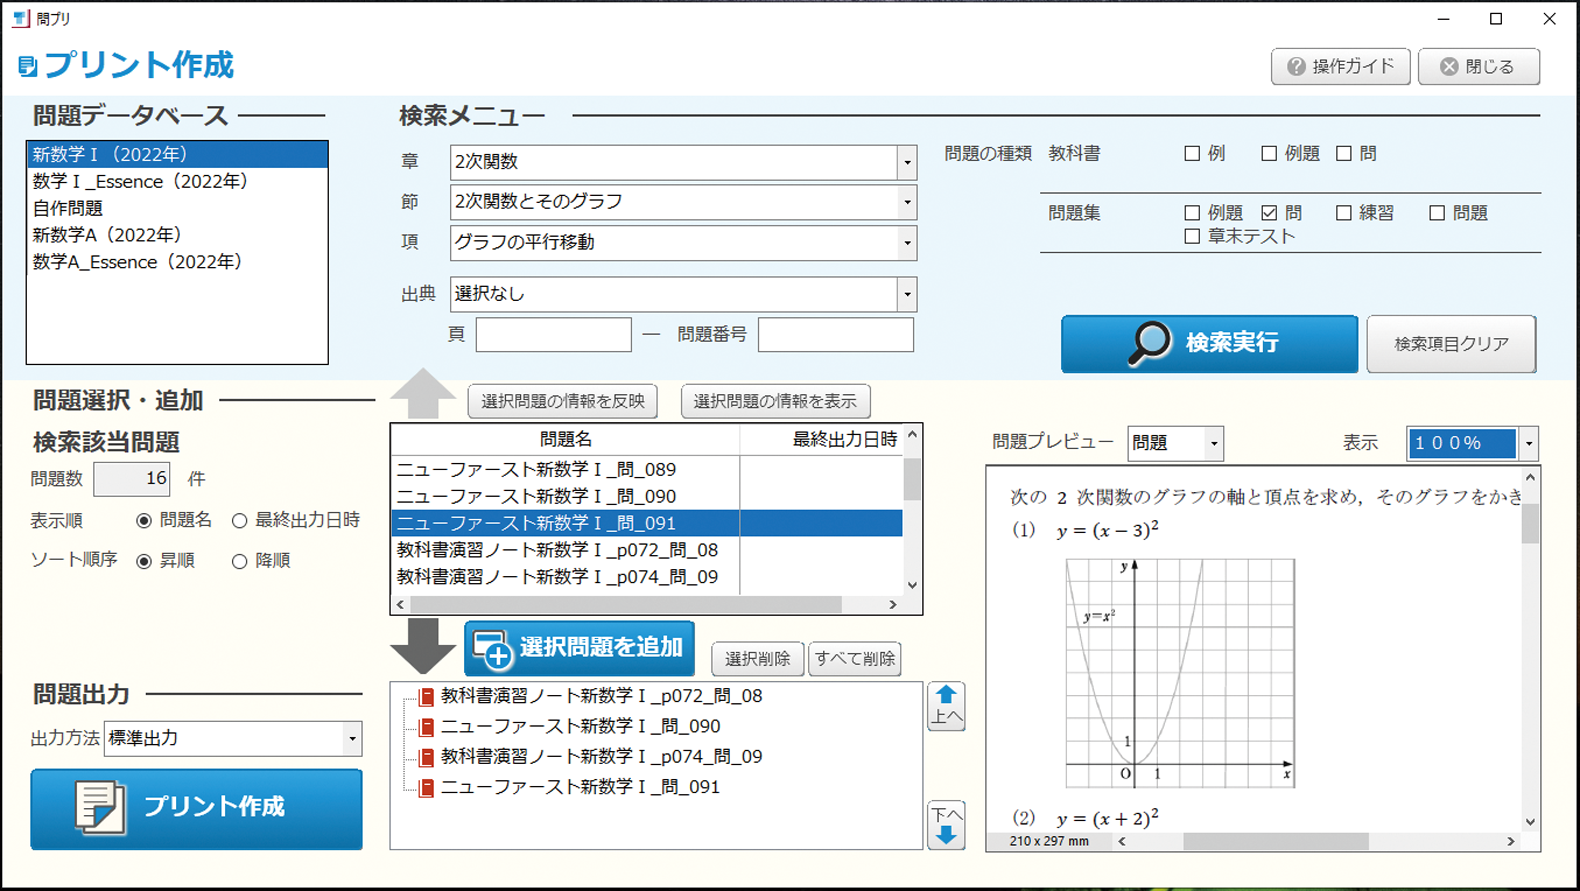Image resolution: width=1580 pixels, height=891 pixels.
Task: Enable the 教科書 例題 checkbox
Action: click(x=1269, y=154)
